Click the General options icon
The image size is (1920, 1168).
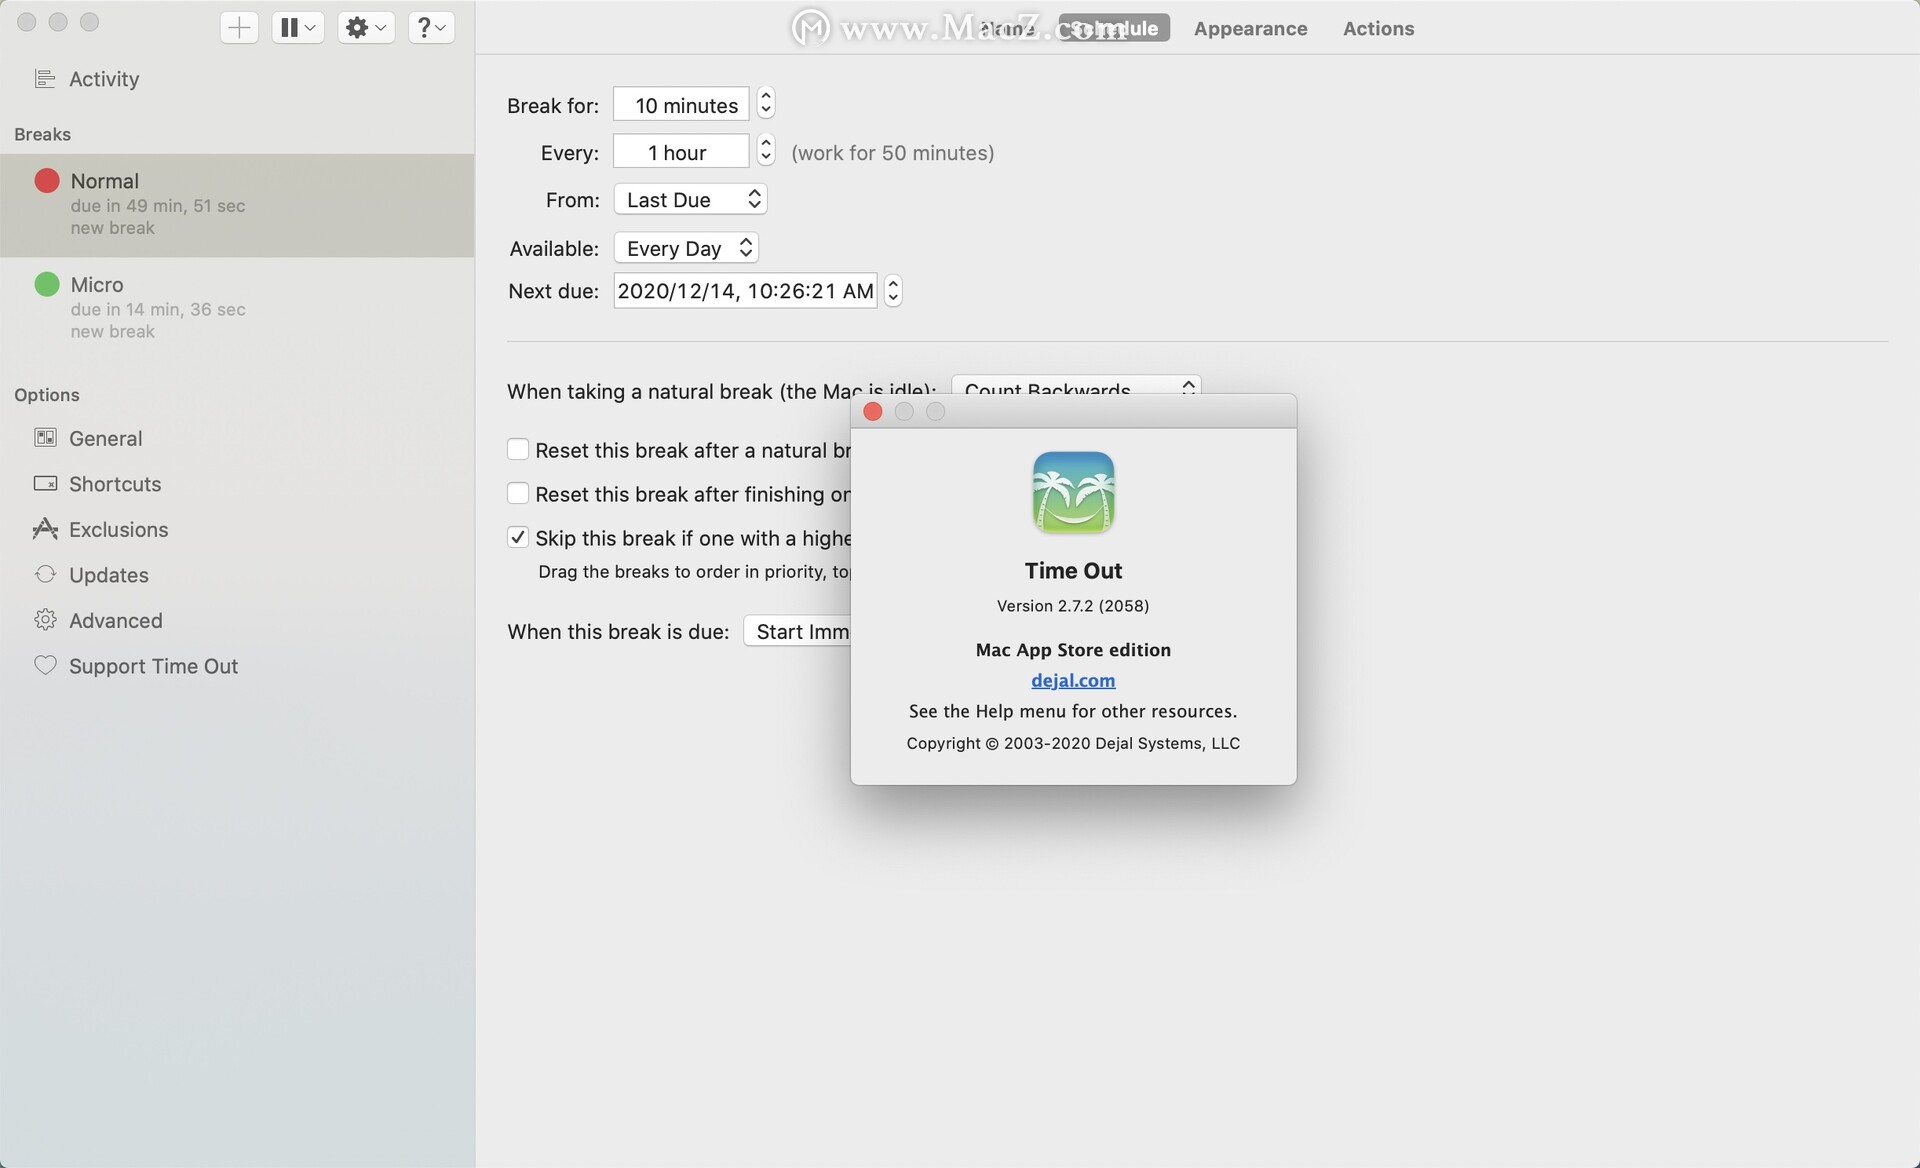[45, 437]
